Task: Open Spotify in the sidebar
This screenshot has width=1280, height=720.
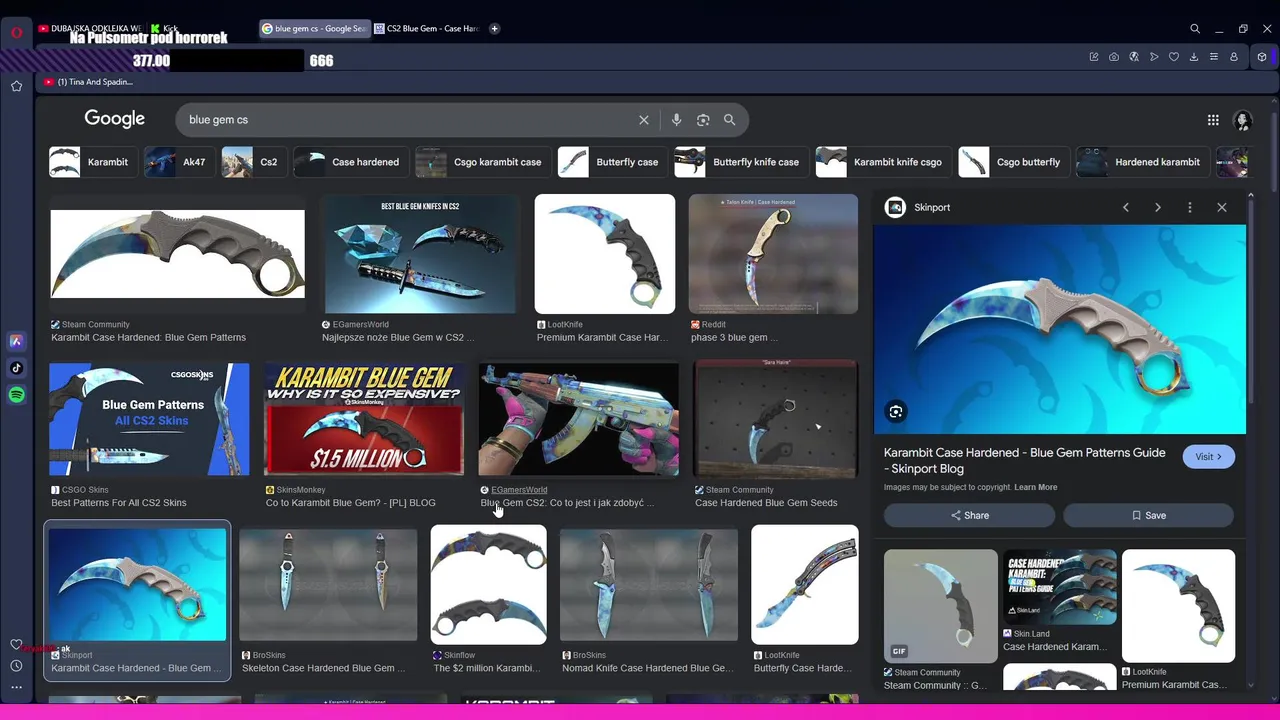Action: (x=17, y=395)
